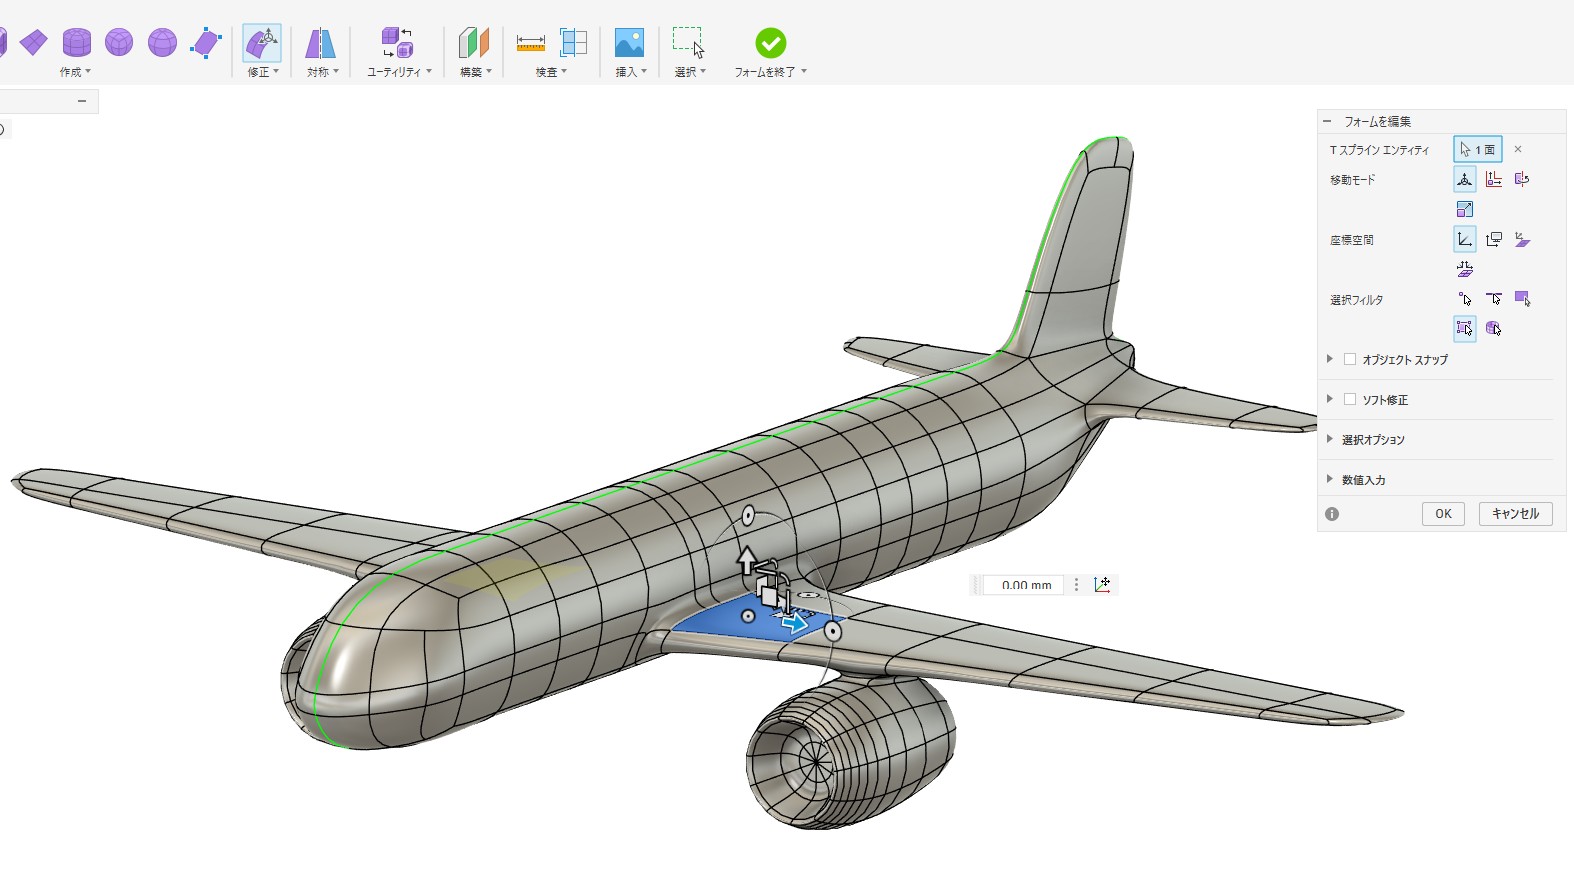This screenshot has width=1574, height=885.
Task: Open the 構築 menu
Action: pyautogui.click(x=475, y=72)
